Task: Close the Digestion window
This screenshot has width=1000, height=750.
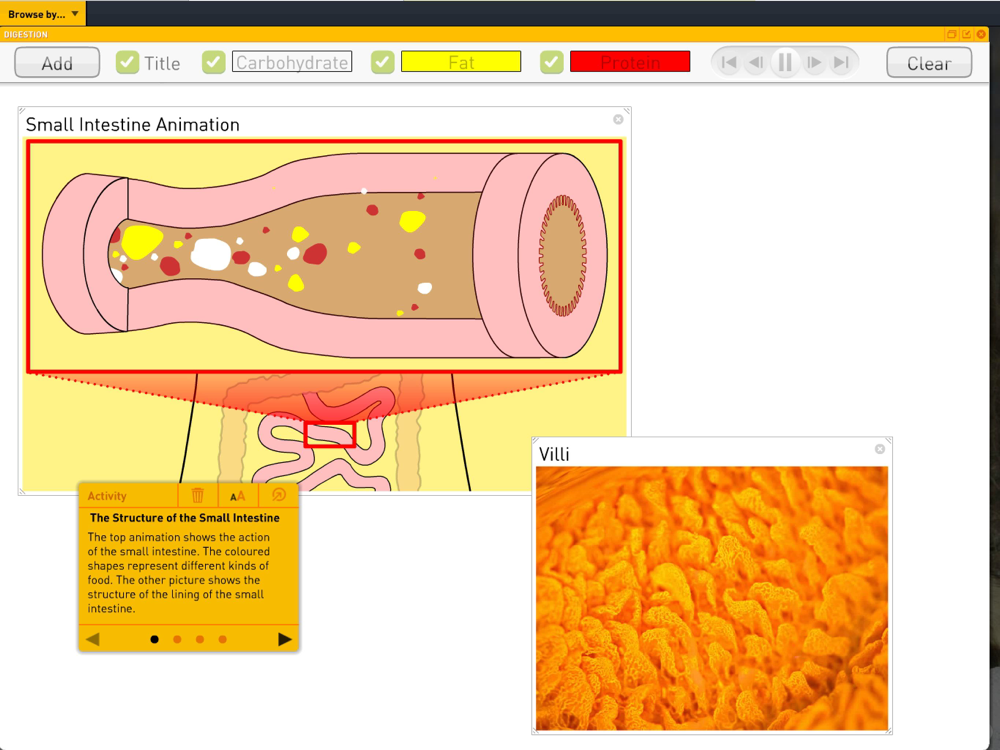Action: [981, 34]
